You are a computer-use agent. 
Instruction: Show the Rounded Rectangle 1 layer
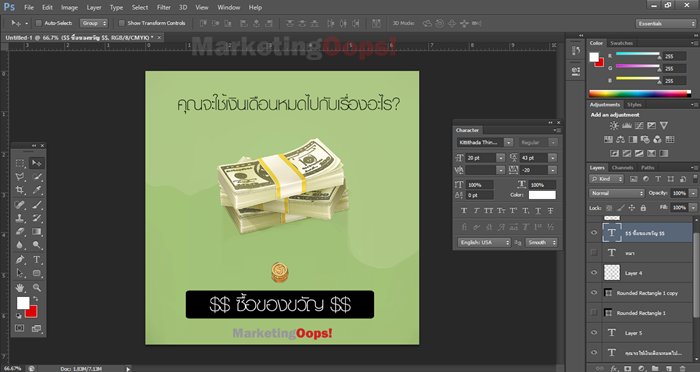pos(594,313)
